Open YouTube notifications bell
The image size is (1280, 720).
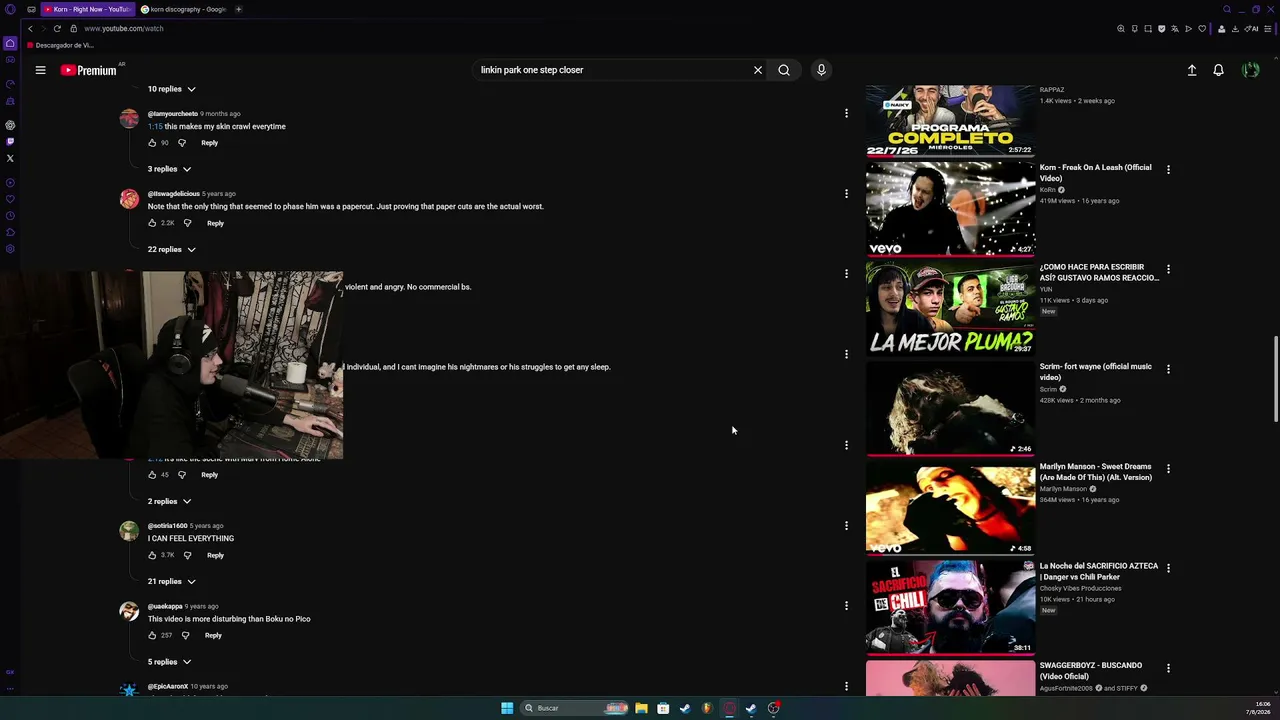tap(1218, 70)
